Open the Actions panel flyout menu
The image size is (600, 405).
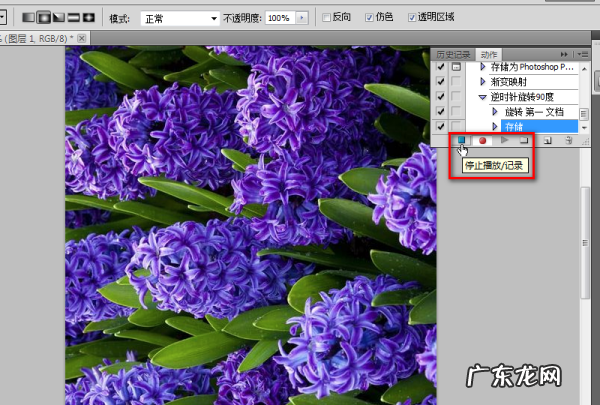pyautogui.click(x=582, y=54)
